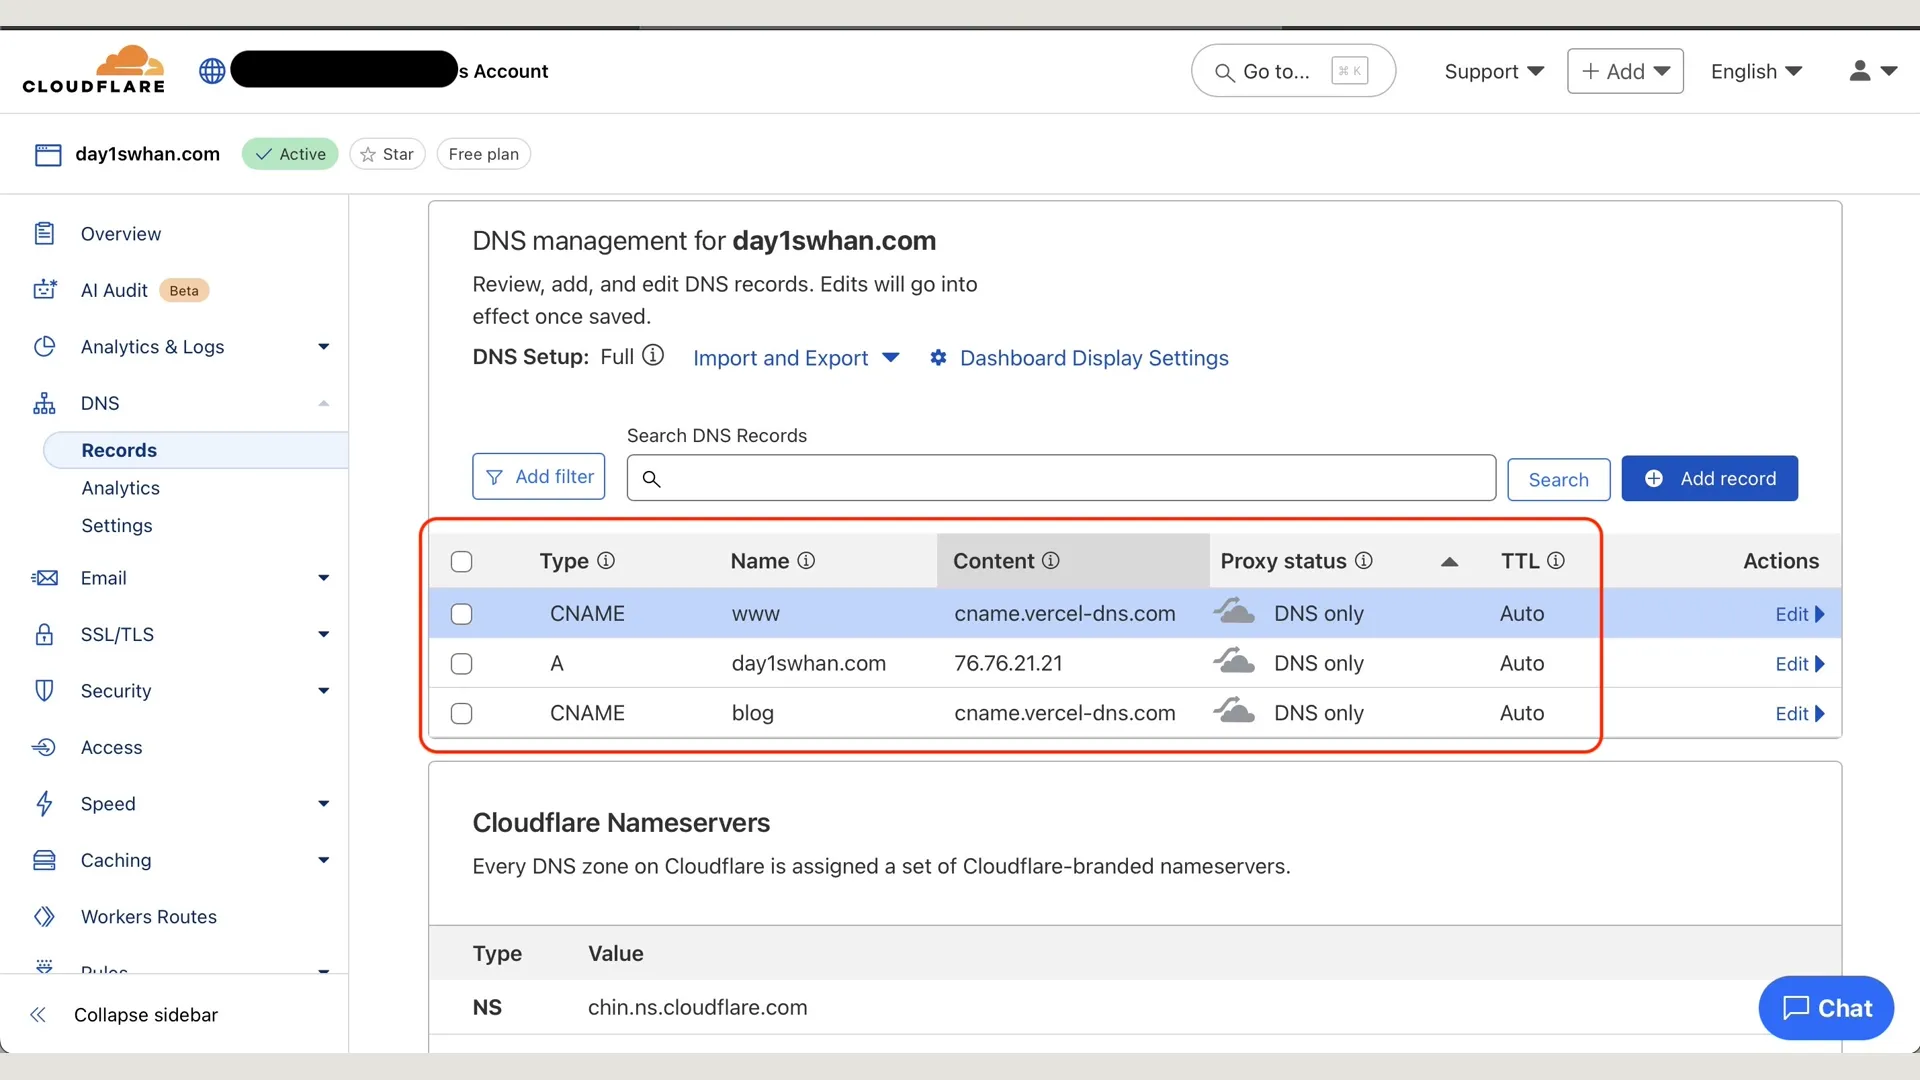Open DNS Settings in sidebar

click(117, 526)
